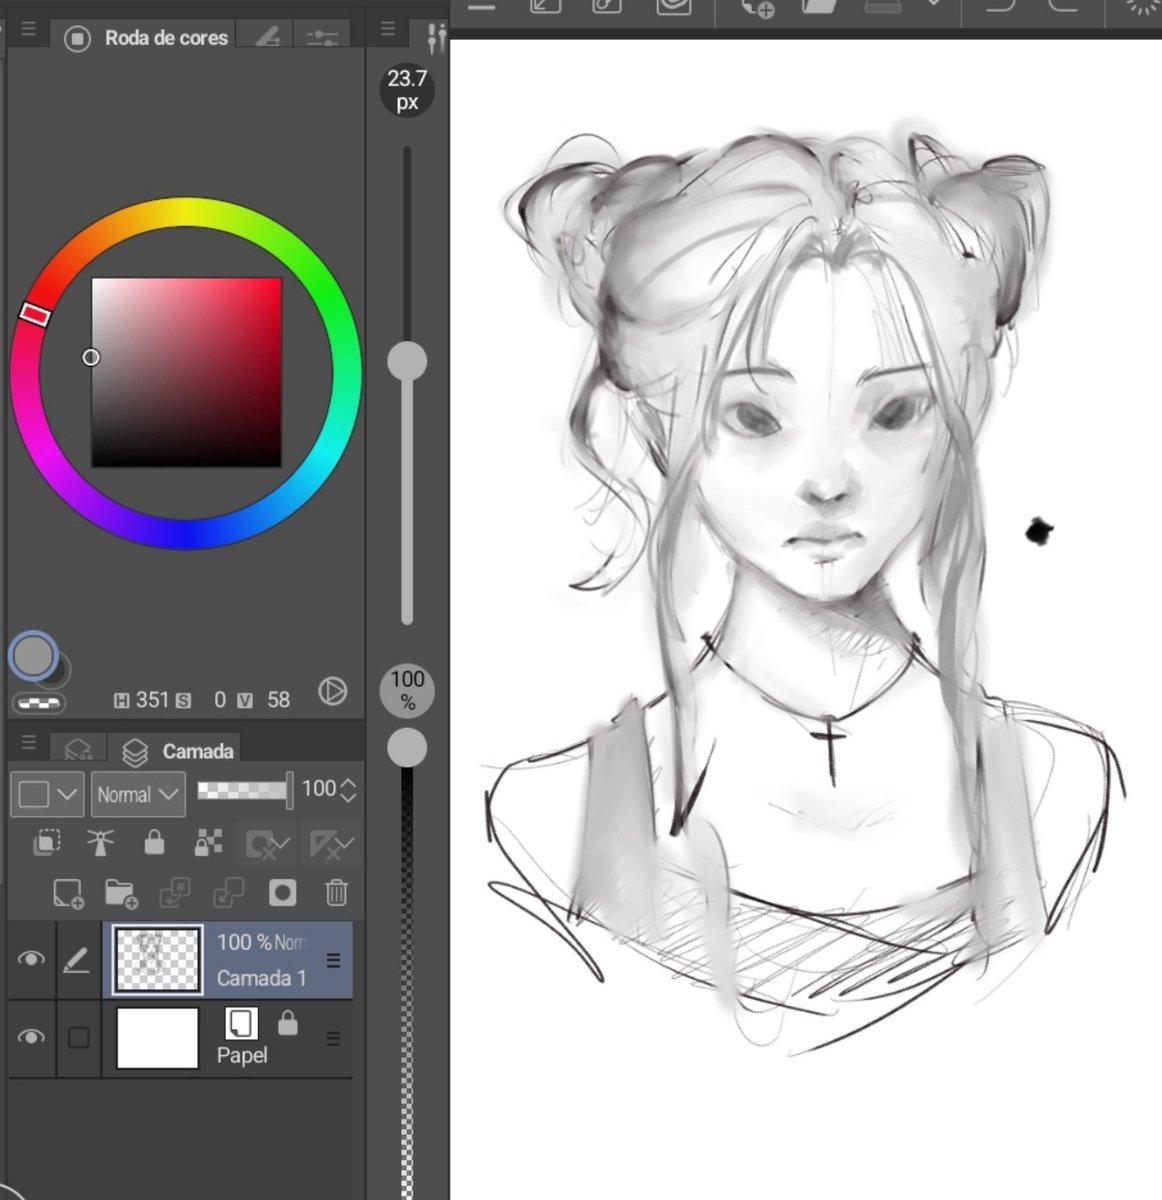Click the saturation picker circle in color square

pos(91,357)
